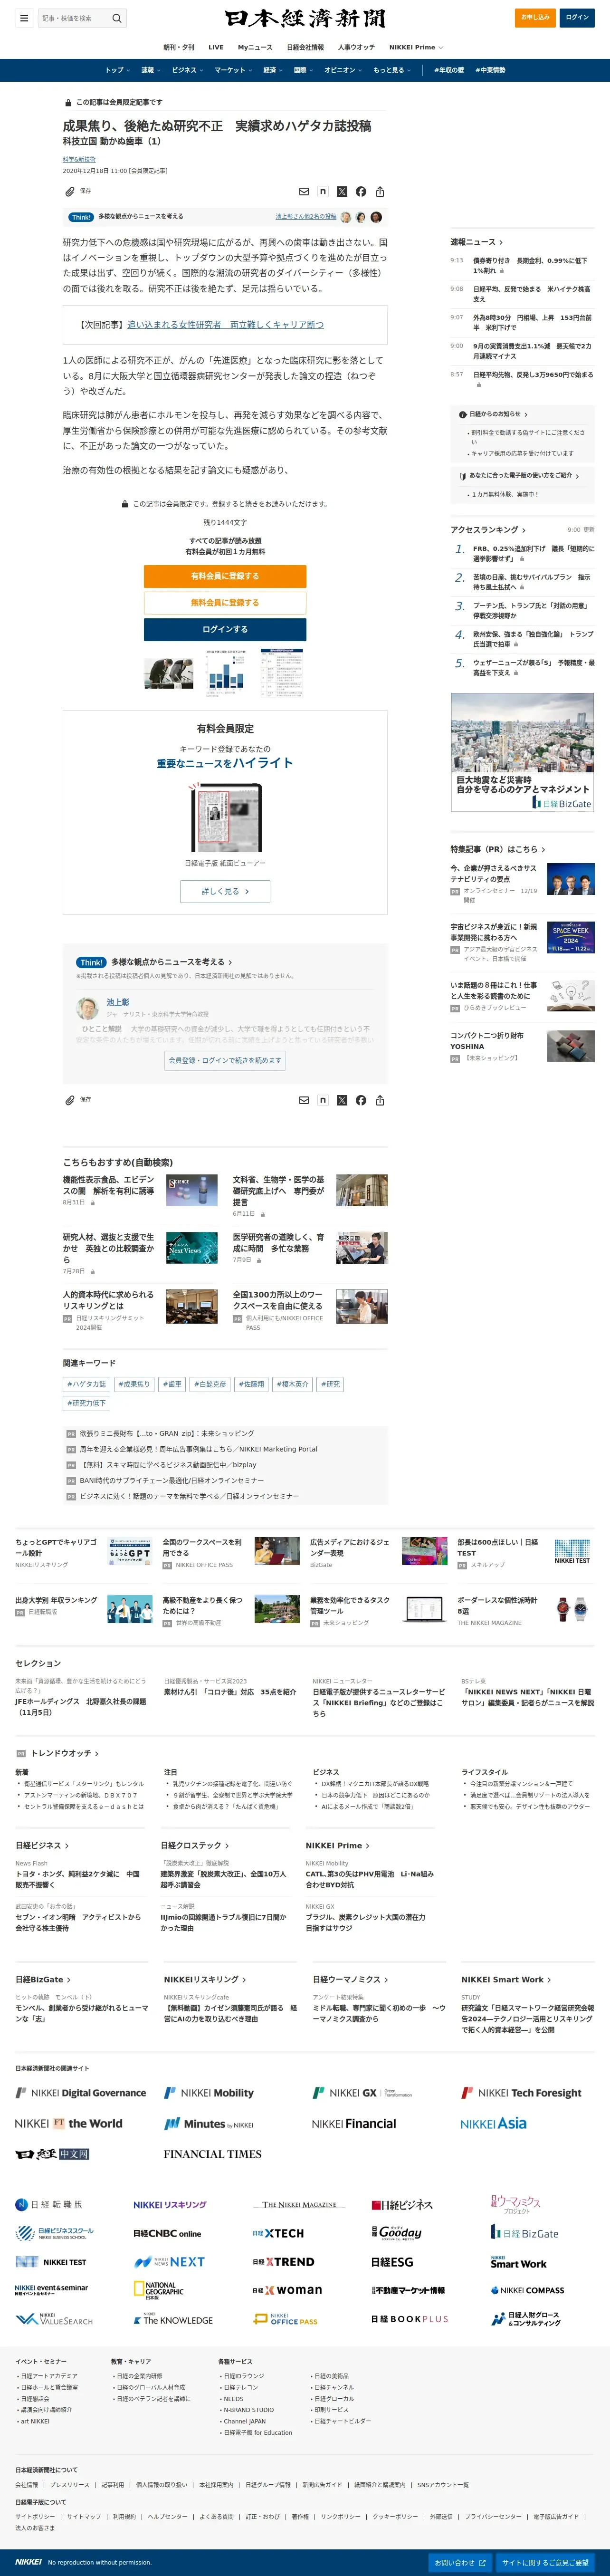Image resolution: width=610 pixels, height=2576 pixels.
Task: Open the 日経BizGate logo in the footer
Action: point(525,2233)
